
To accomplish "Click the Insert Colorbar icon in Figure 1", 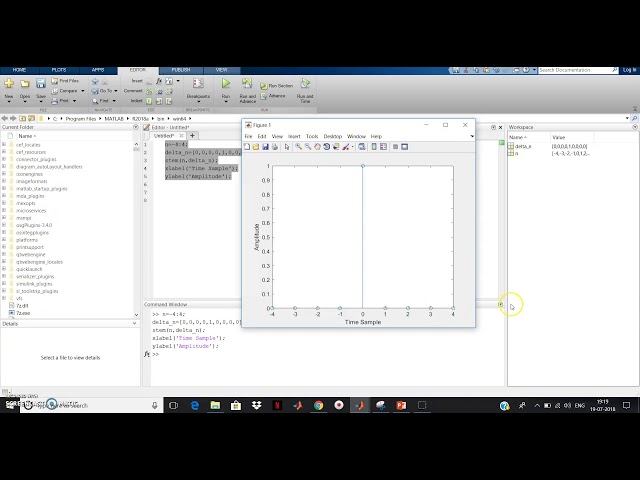I will click(x=374, y=147).
